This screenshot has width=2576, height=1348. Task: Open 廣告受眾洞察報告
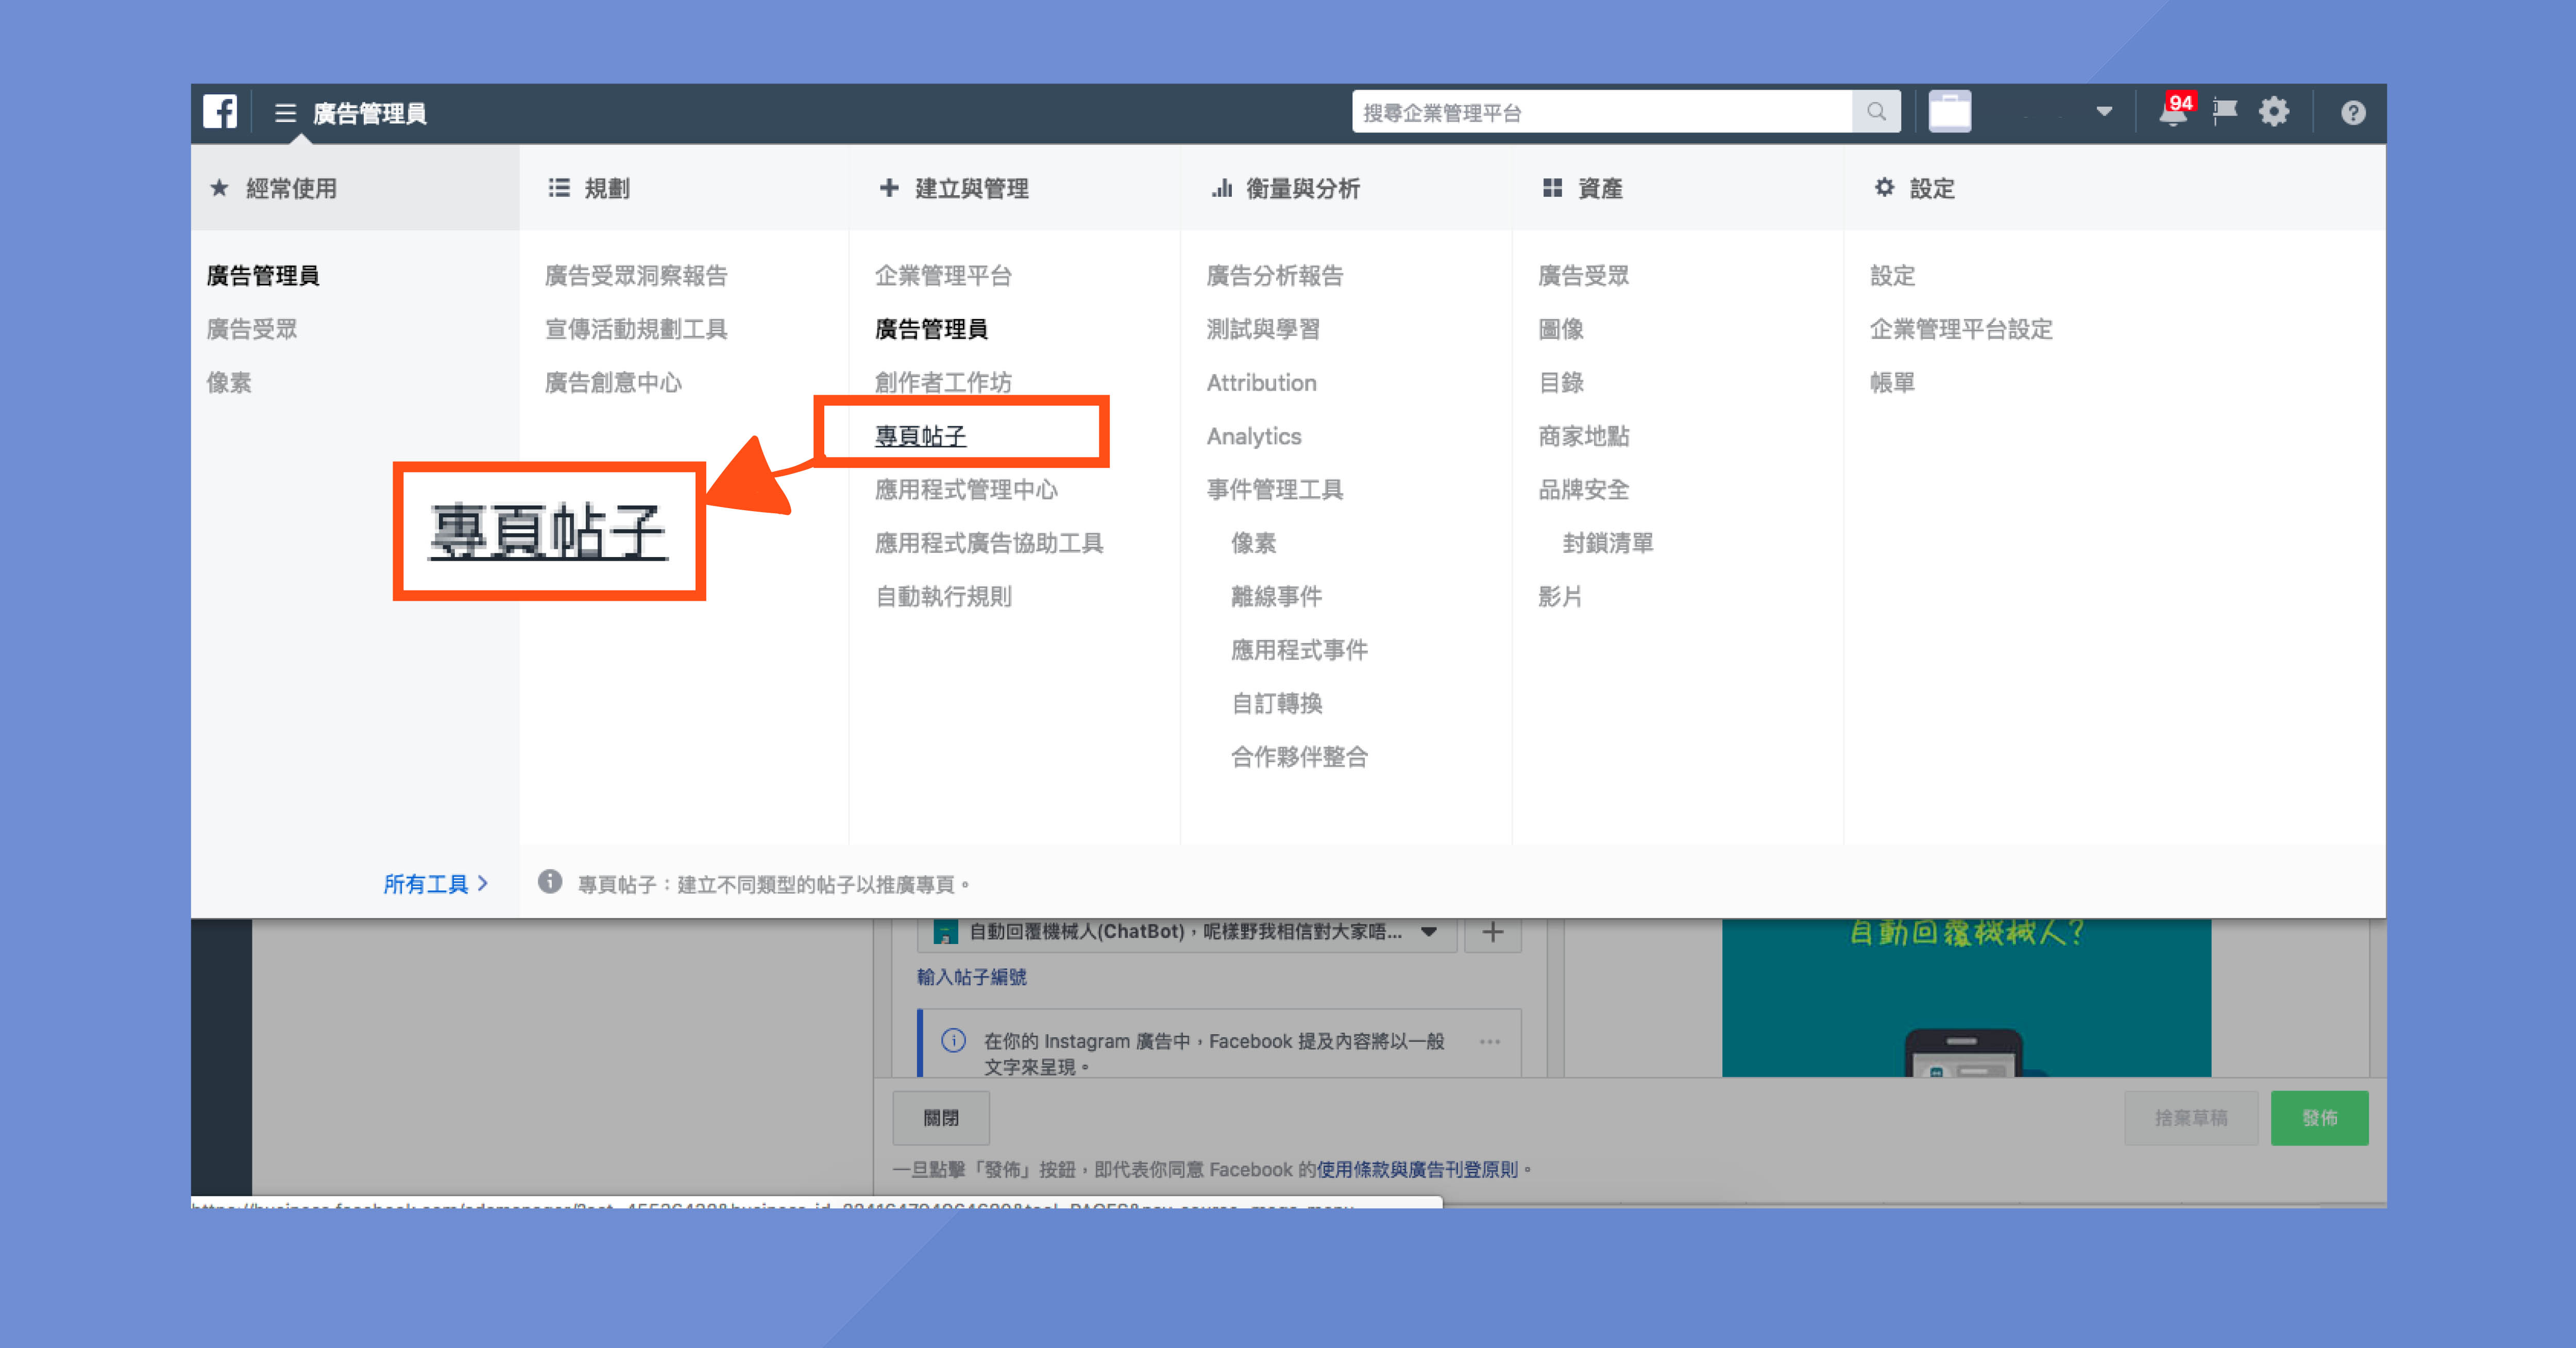636,276
